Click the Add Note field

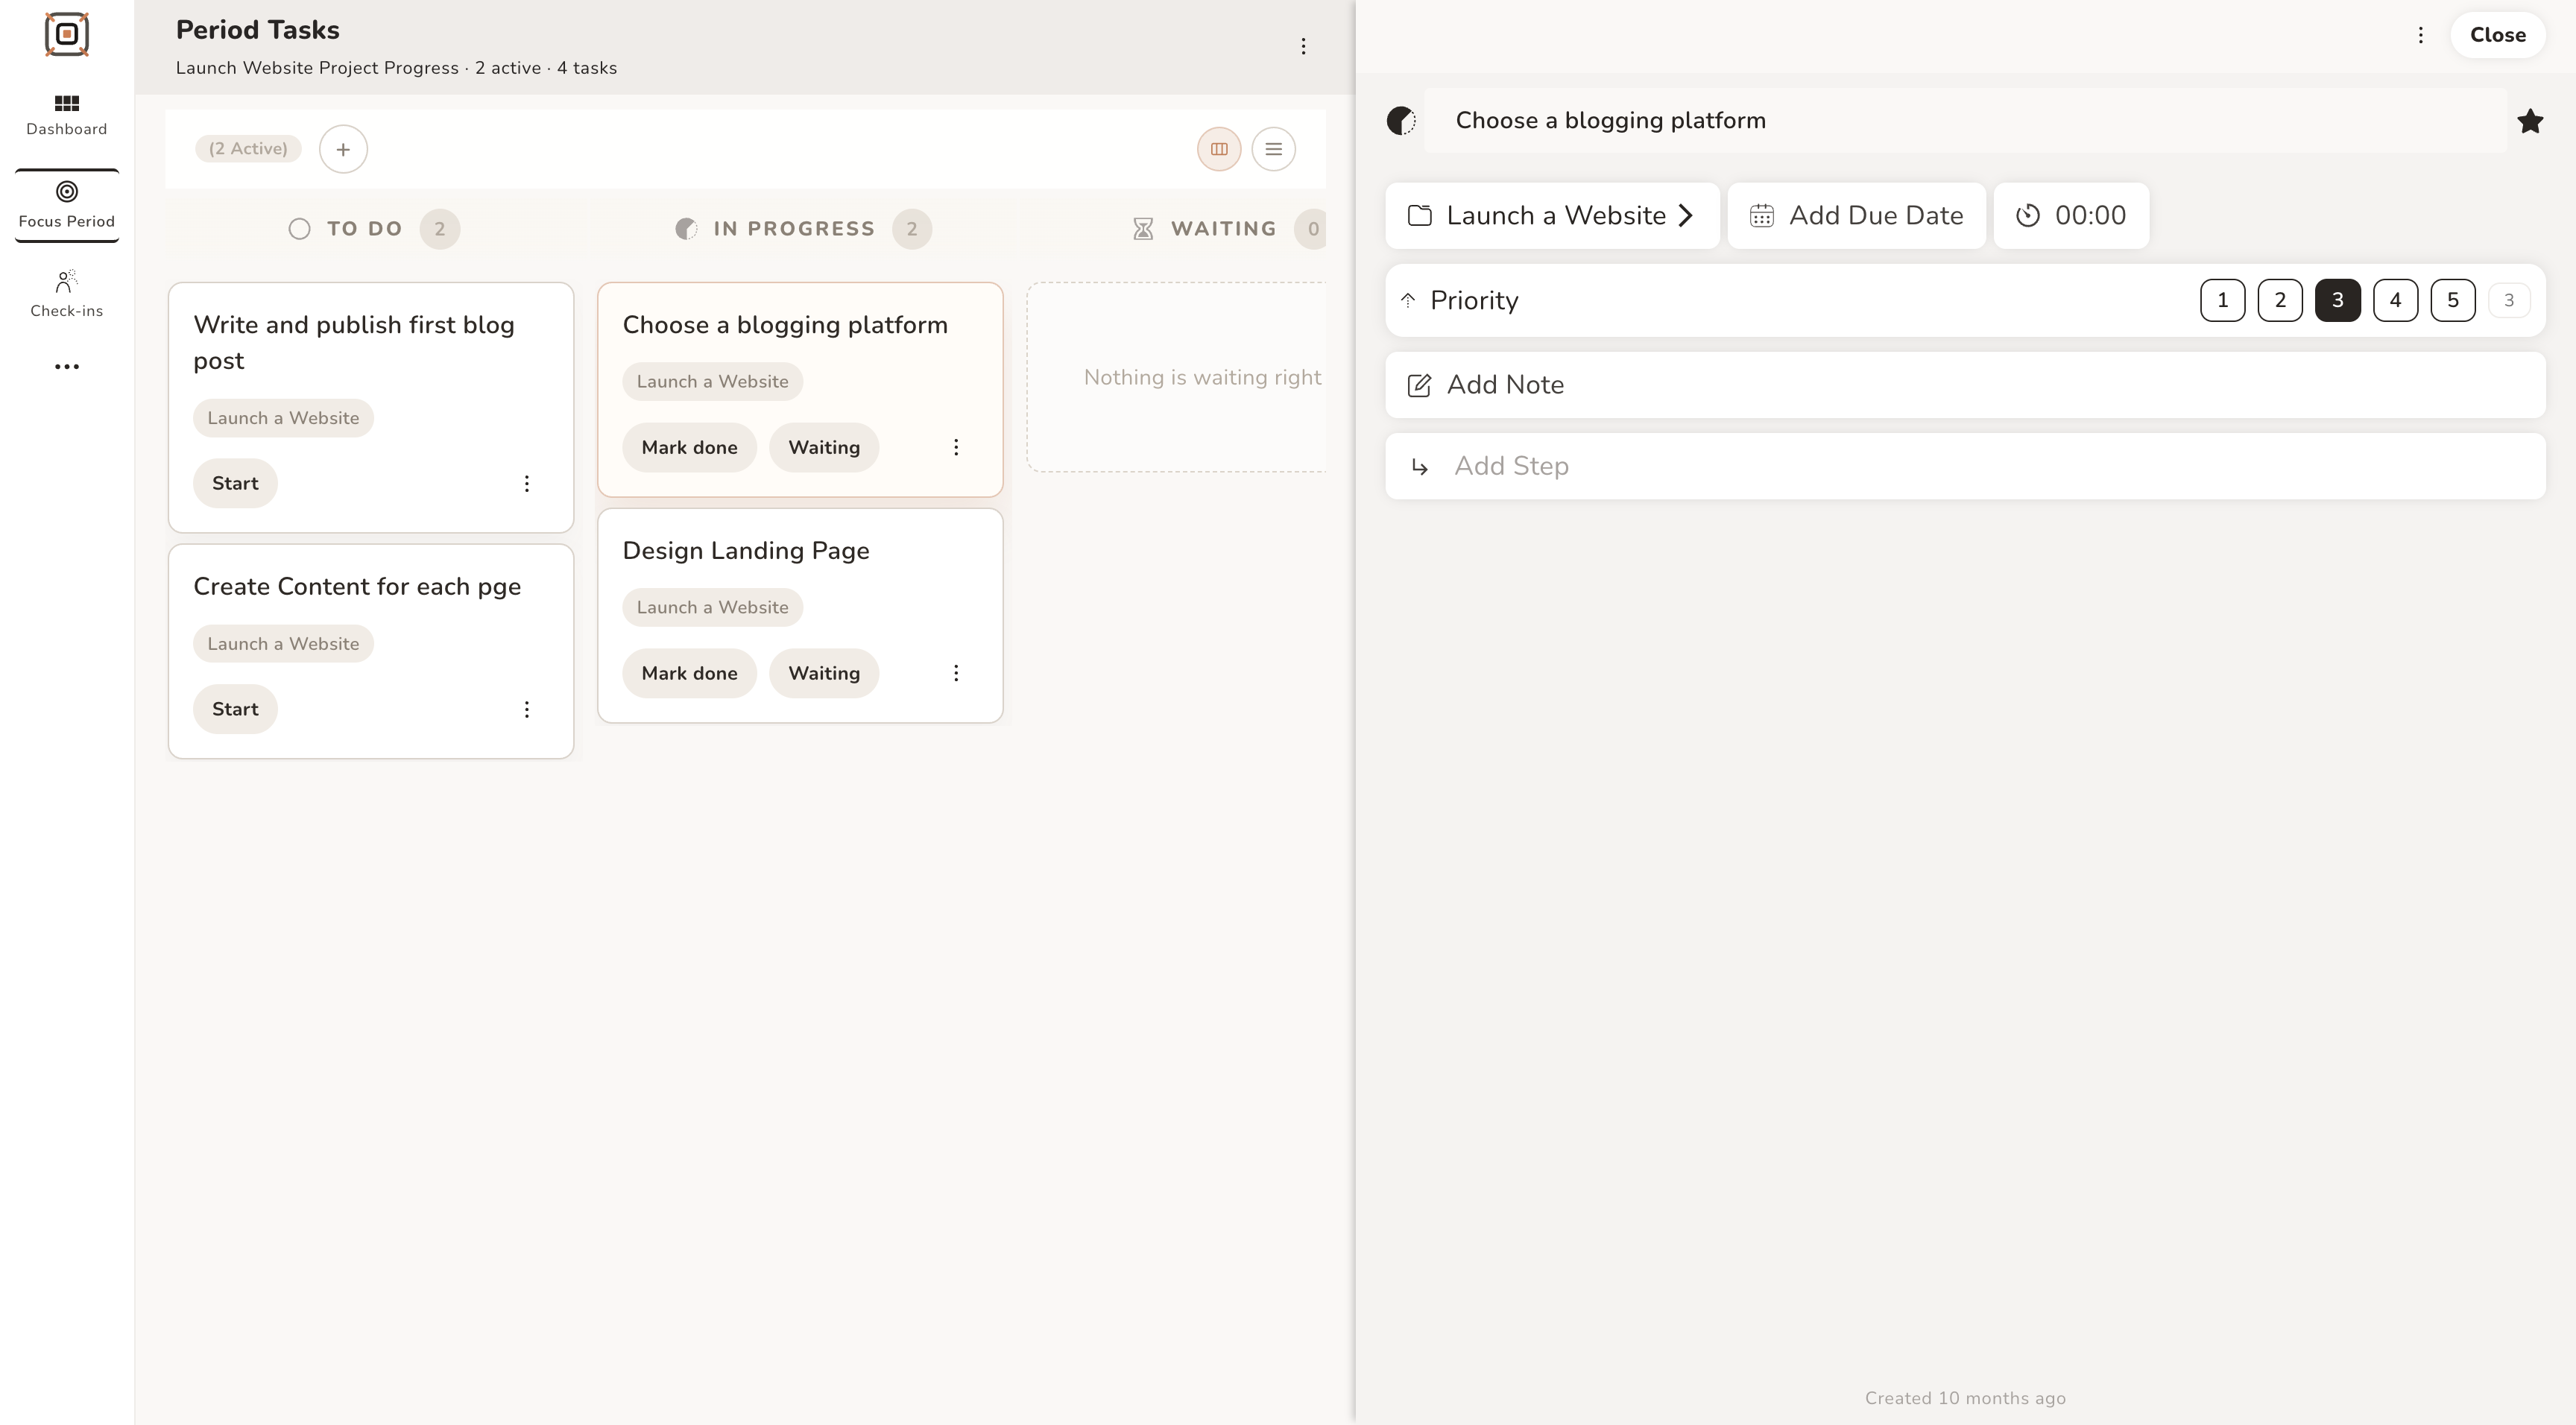coord(1965,385)
